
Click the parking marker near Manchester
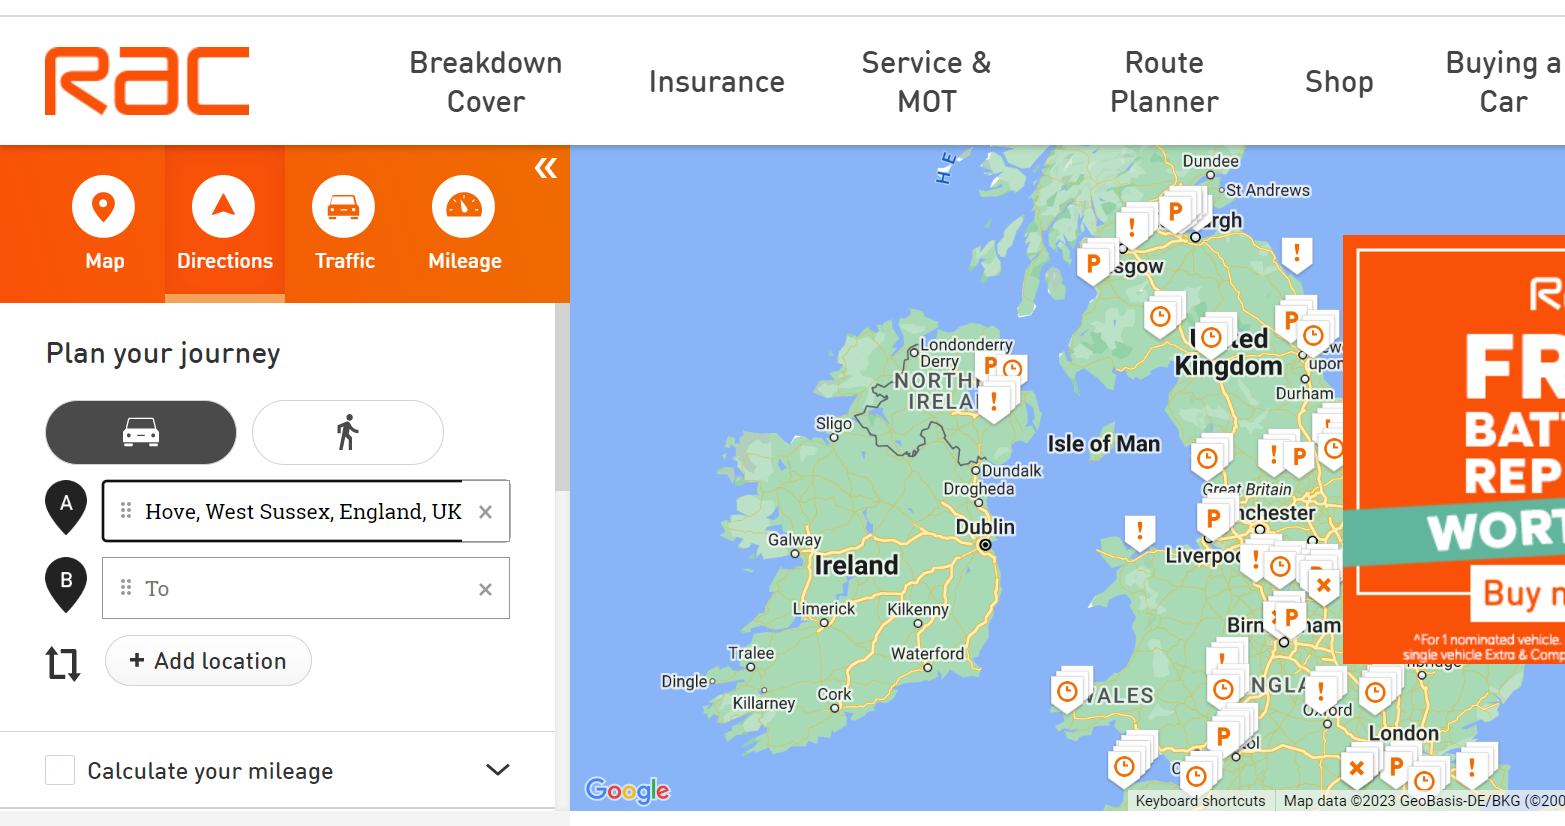[1213, 519]
